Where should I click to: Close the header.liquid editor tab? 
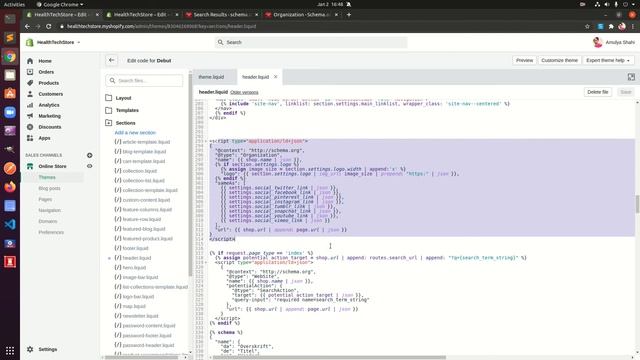click(276, 77)
